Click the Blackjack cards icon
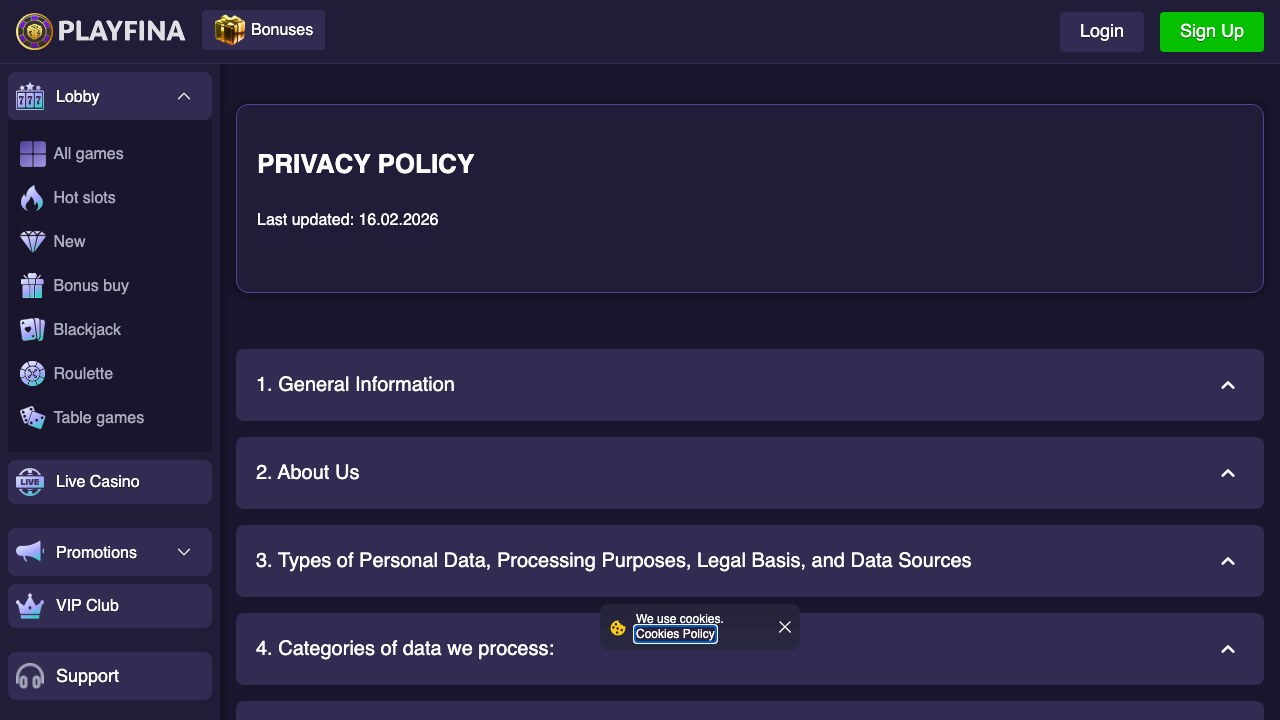The image size is (1280, 720). [33, 330]
